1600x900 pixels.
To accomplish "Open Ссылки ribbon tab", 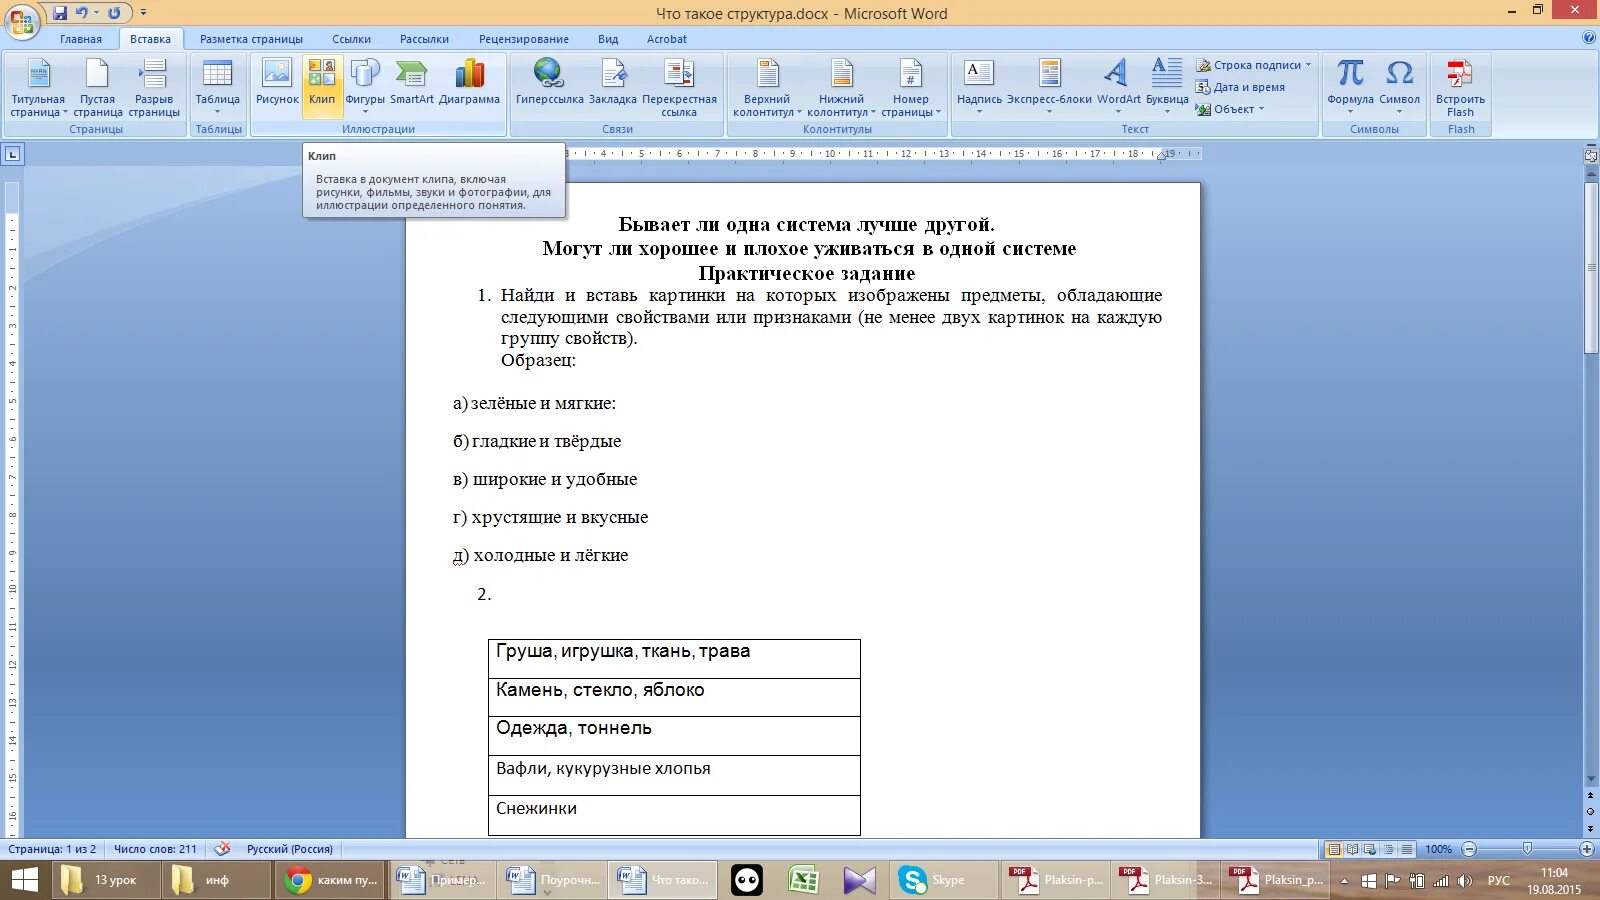I will (x=351, y=39).
